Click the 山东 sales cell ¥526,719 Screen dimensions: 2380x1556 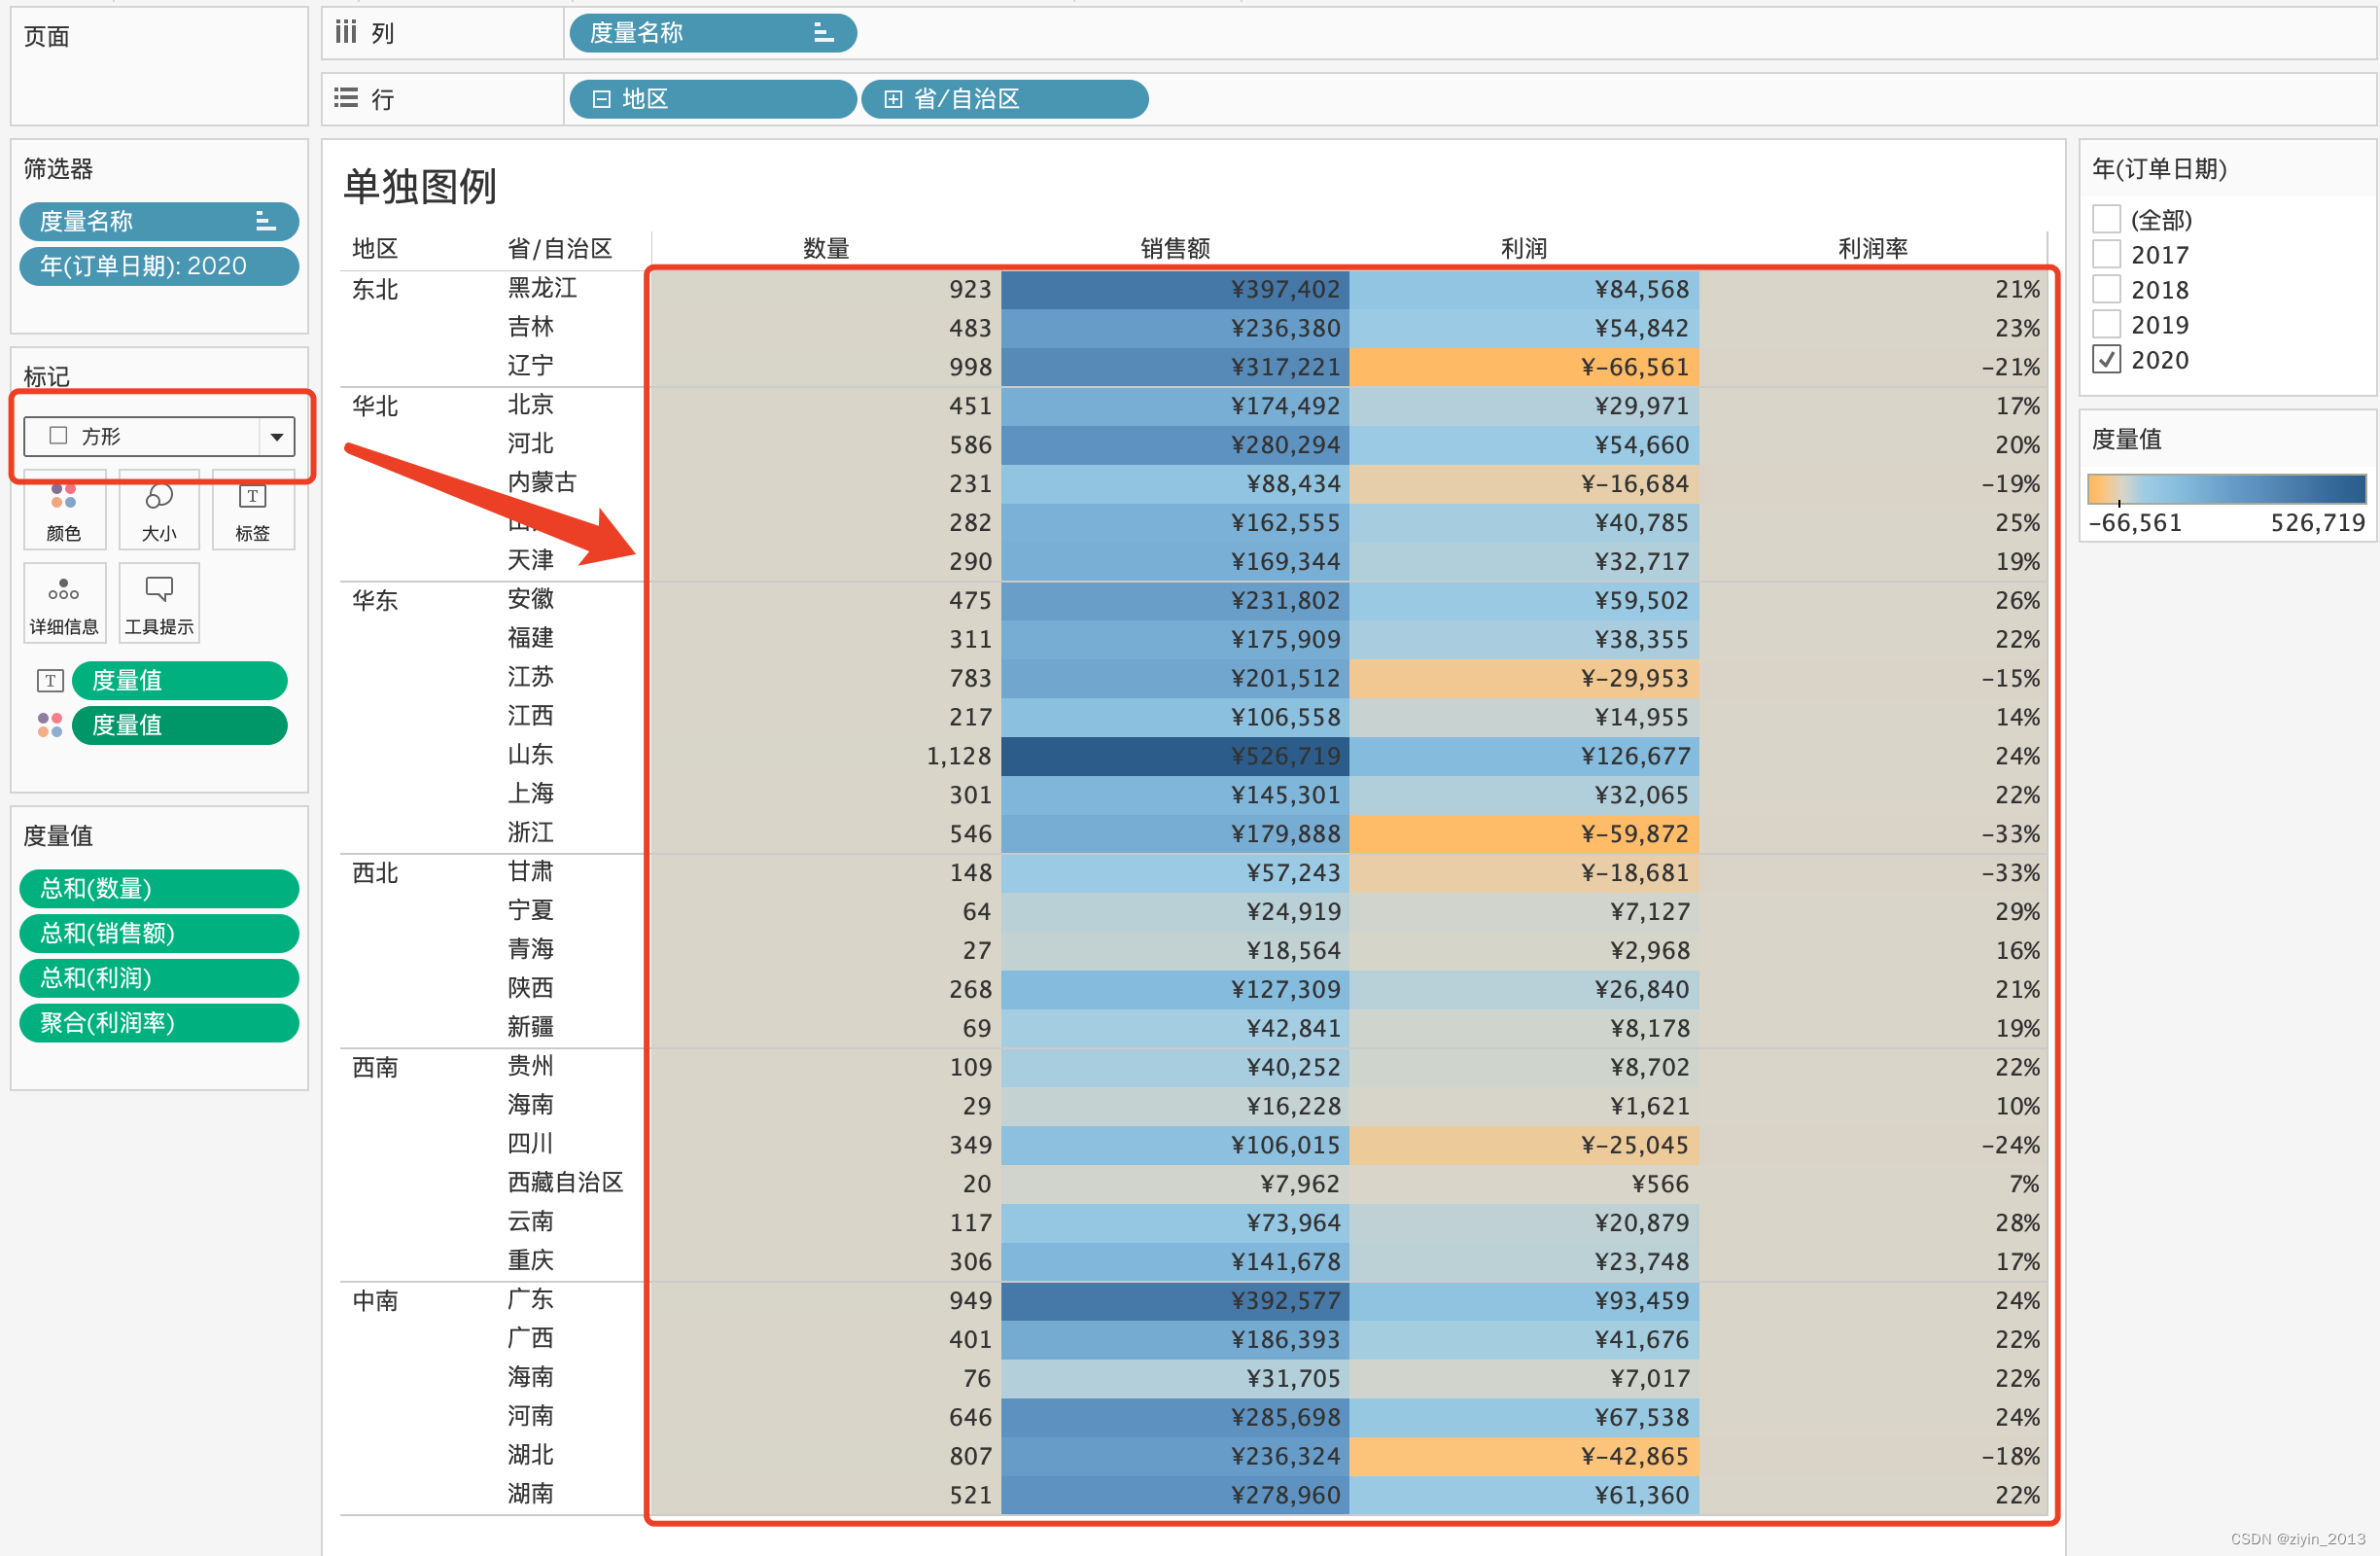pos(1175,756)
